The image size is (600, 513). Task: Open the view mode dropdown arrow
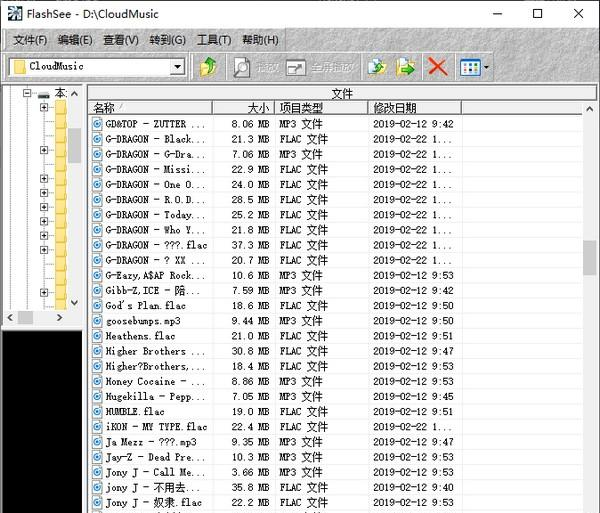(x=486, y=67)
